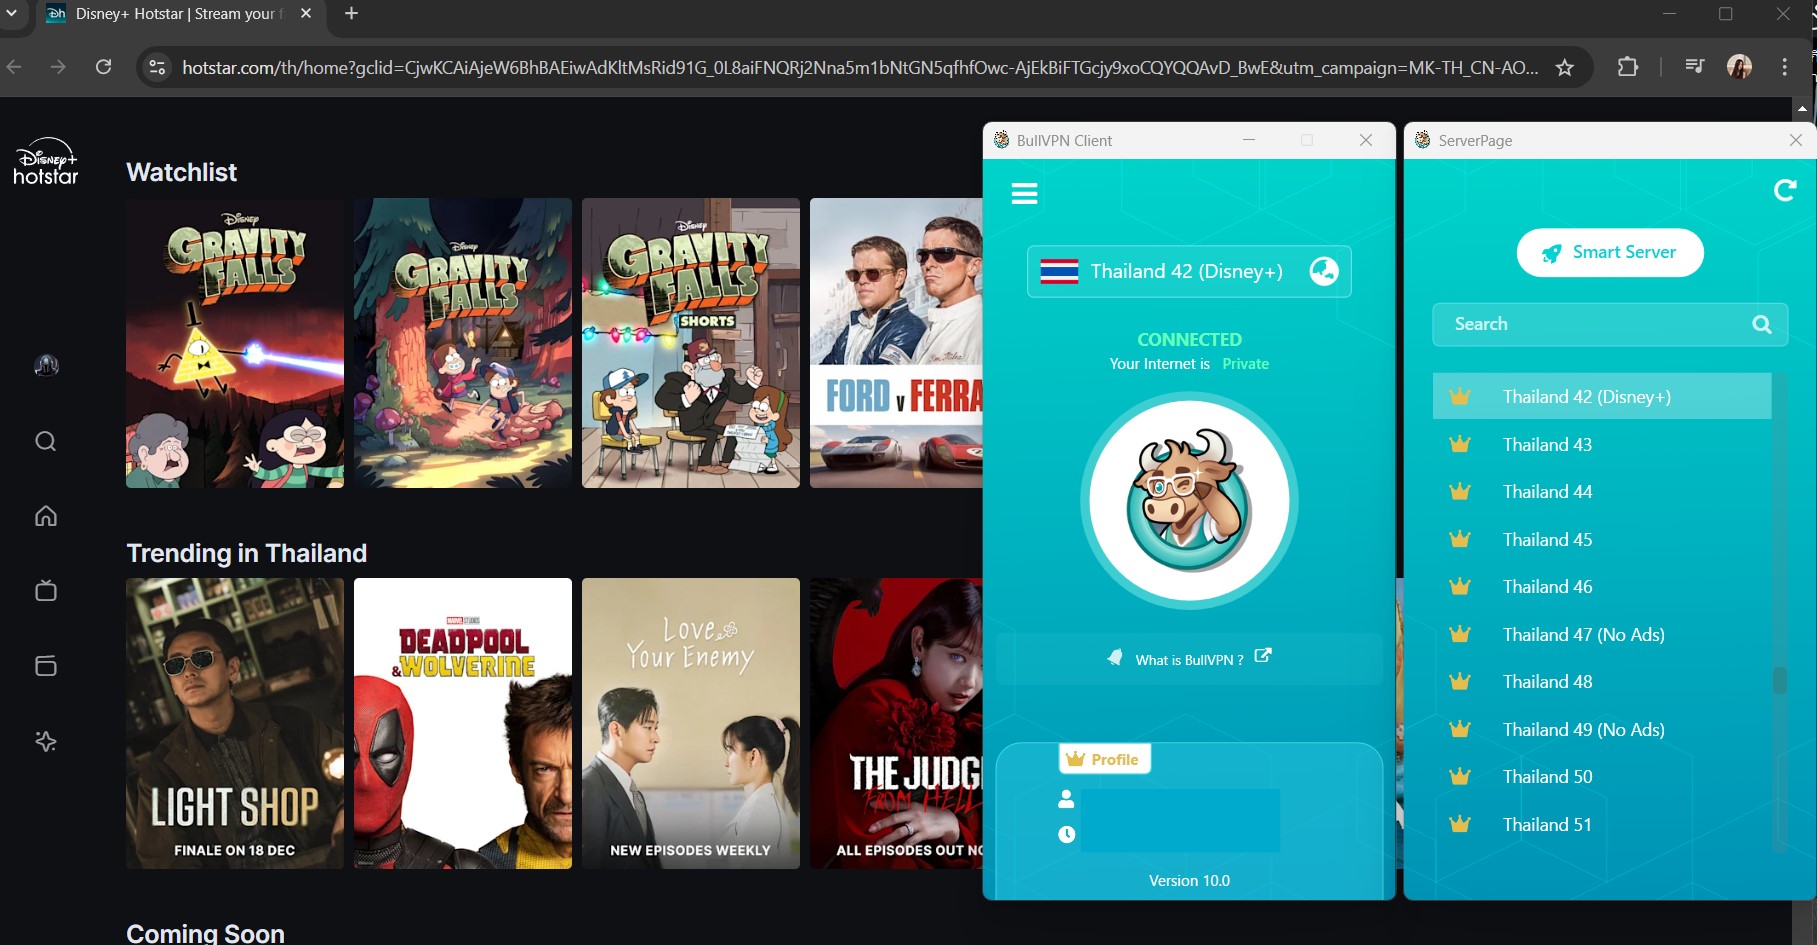Click the clock expiry icon in BullVPN profile
Screen dimensions: 1817x945
(1067, 834)
